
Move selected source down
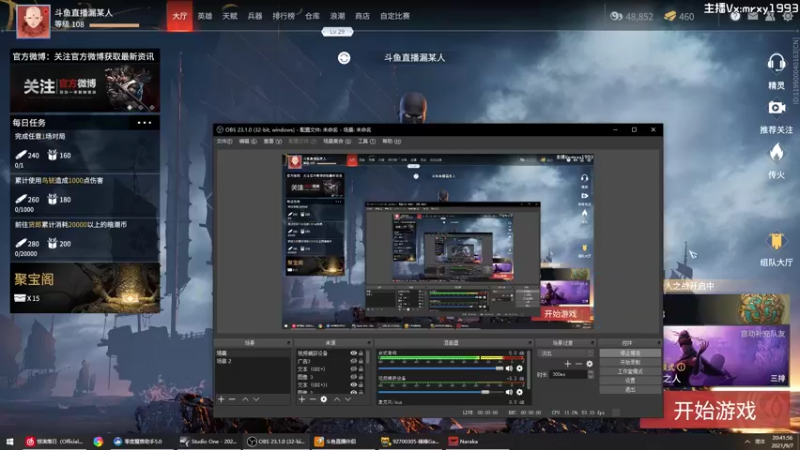[348, 399]
